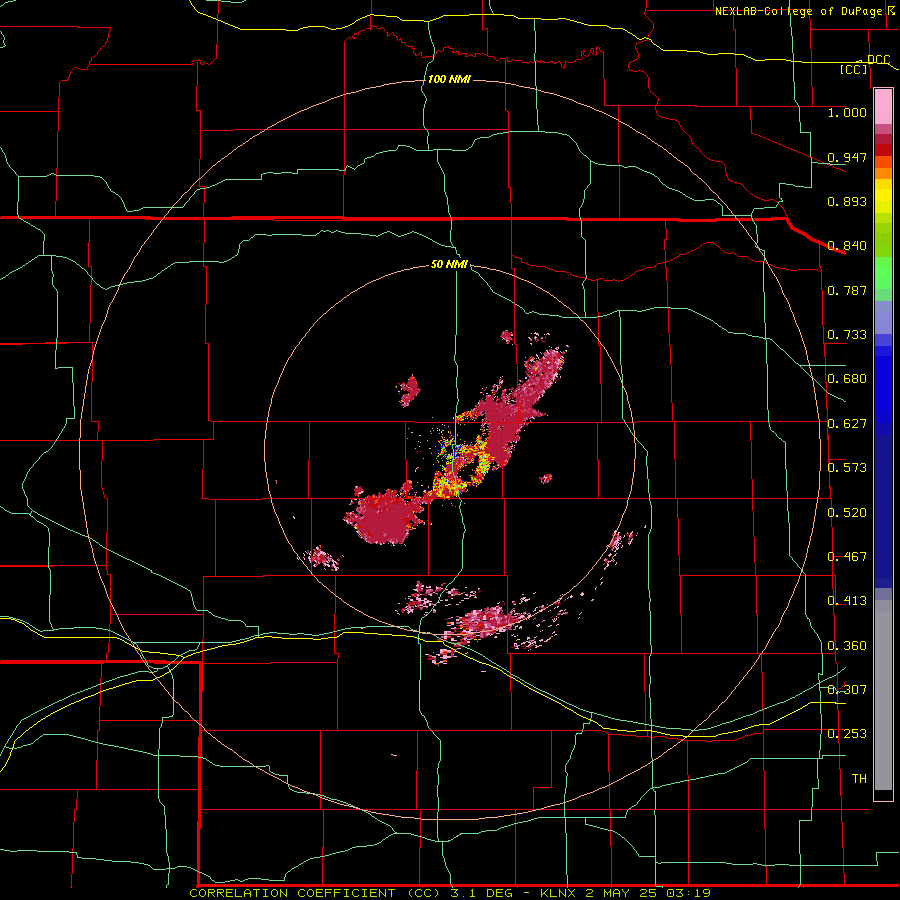Click the small isolated echo northwest of the radar

click(x=409, y=390)
